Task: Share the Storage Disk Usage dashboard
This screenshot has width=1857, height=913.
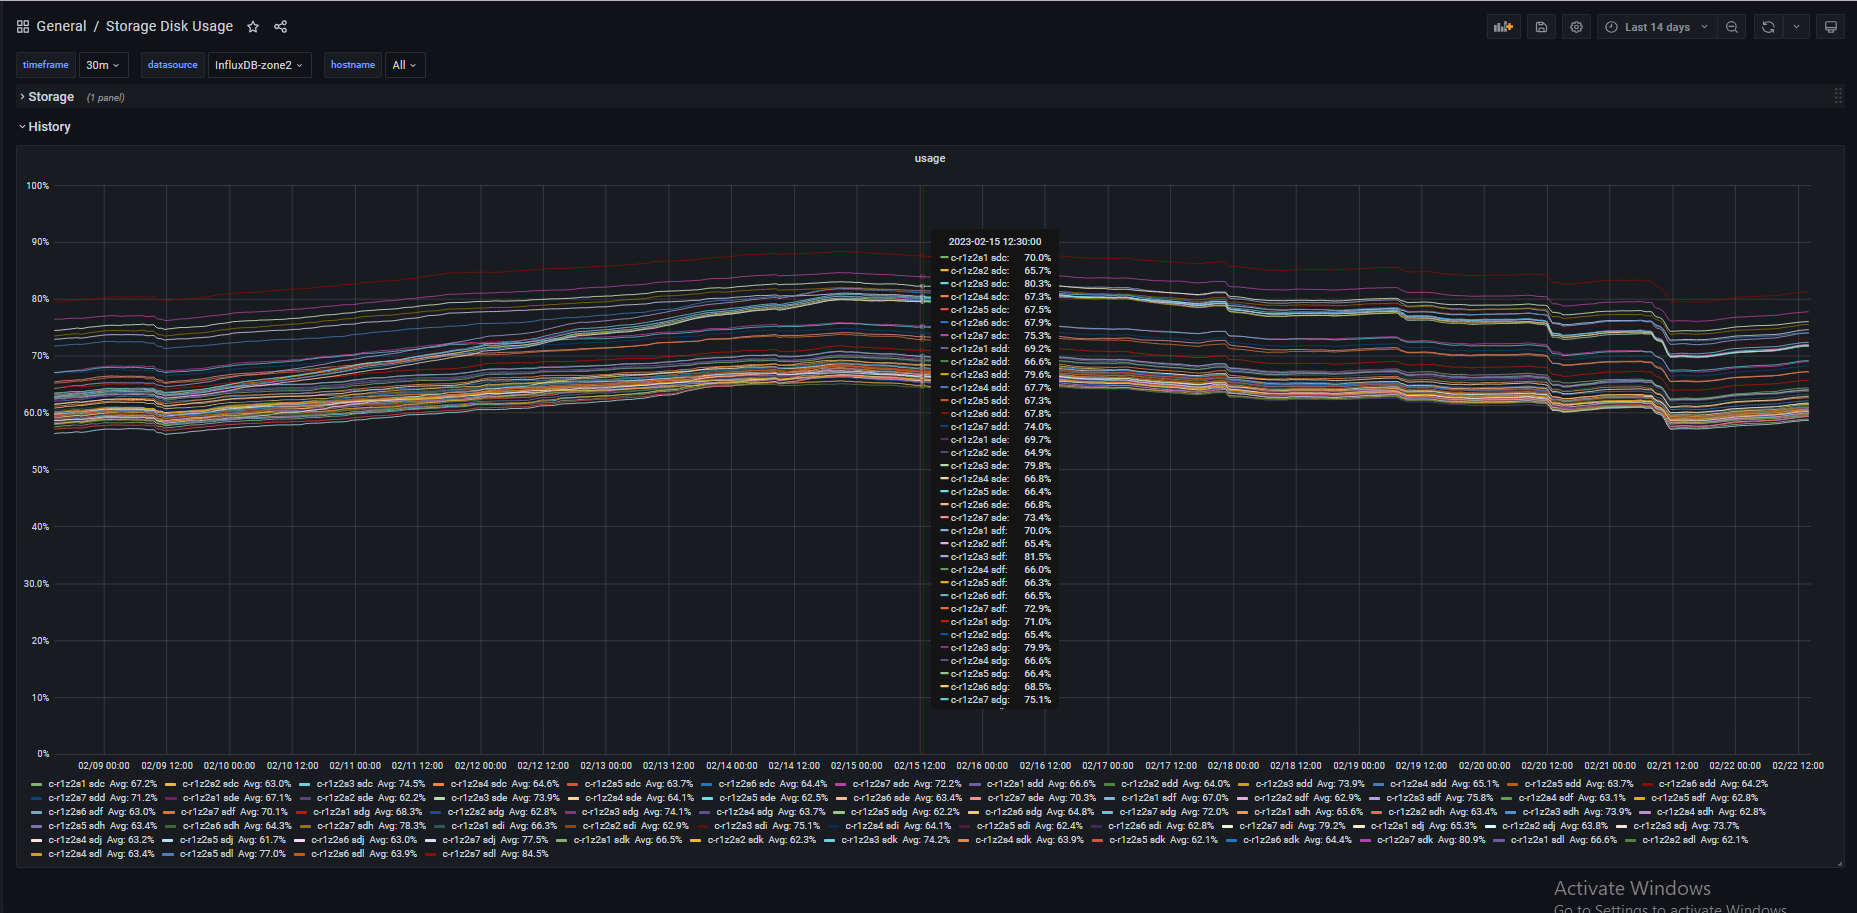Action: 281,27
